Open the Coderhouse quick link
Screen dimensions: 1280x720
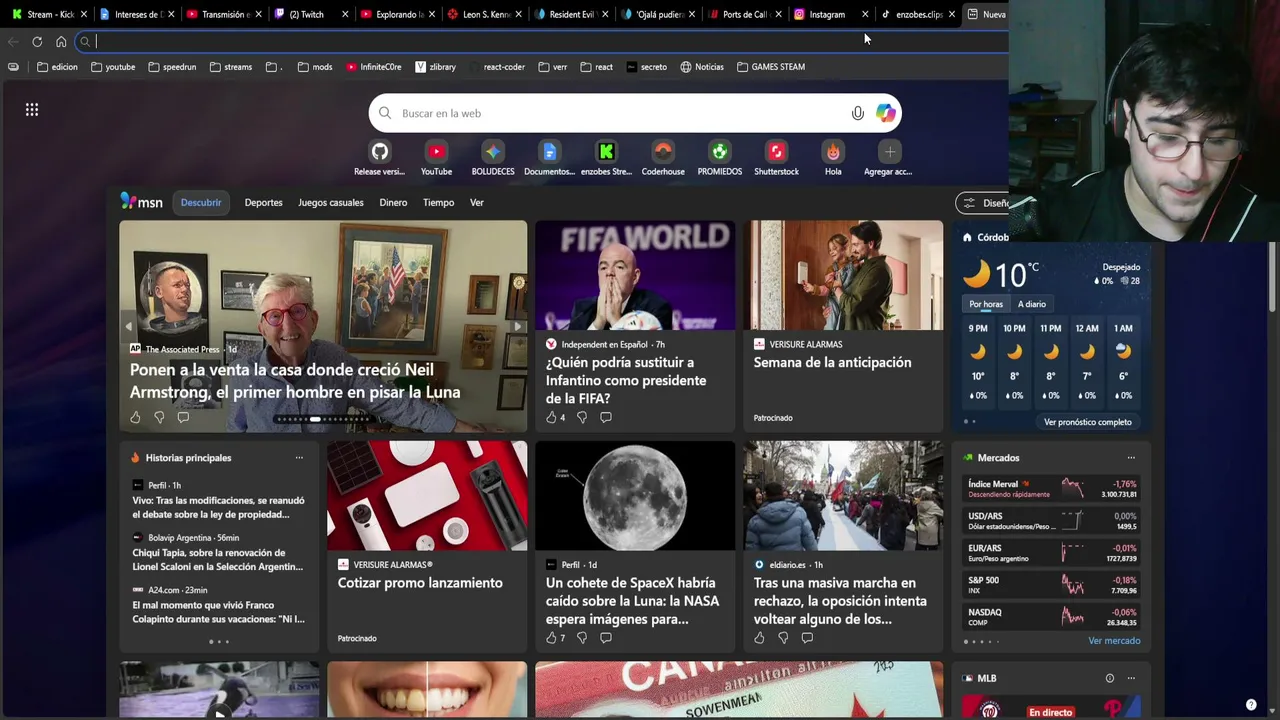tap(663, 158)
